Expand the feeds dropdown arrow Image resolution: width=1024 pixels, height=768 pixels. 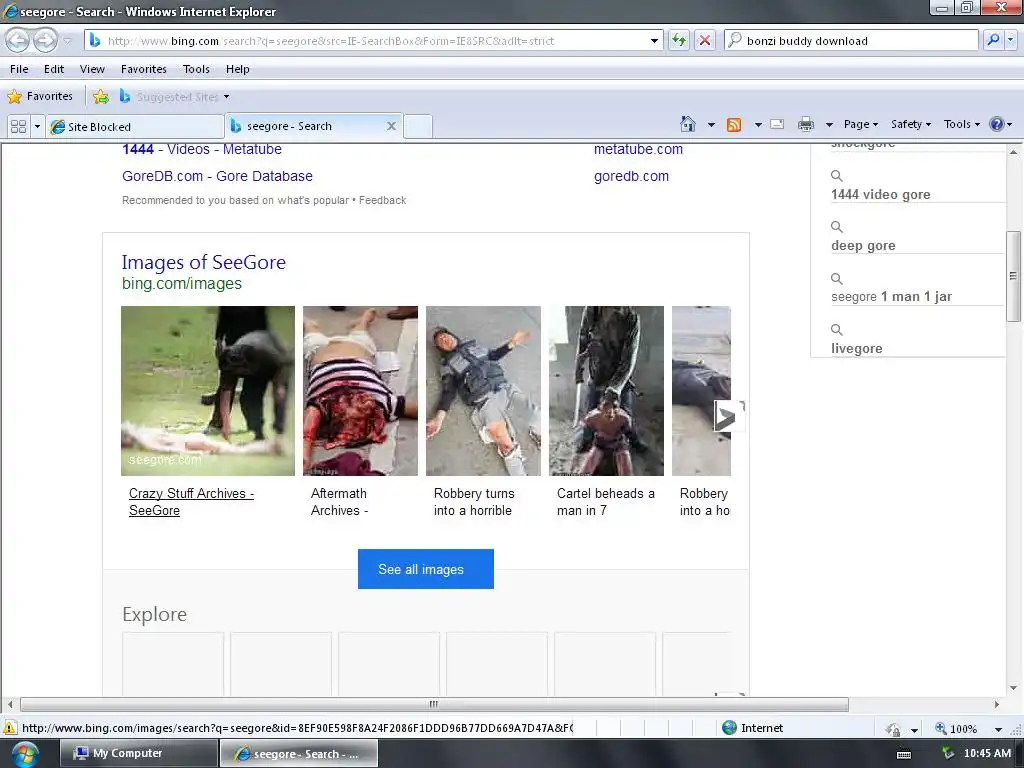(x=758, y=124)
